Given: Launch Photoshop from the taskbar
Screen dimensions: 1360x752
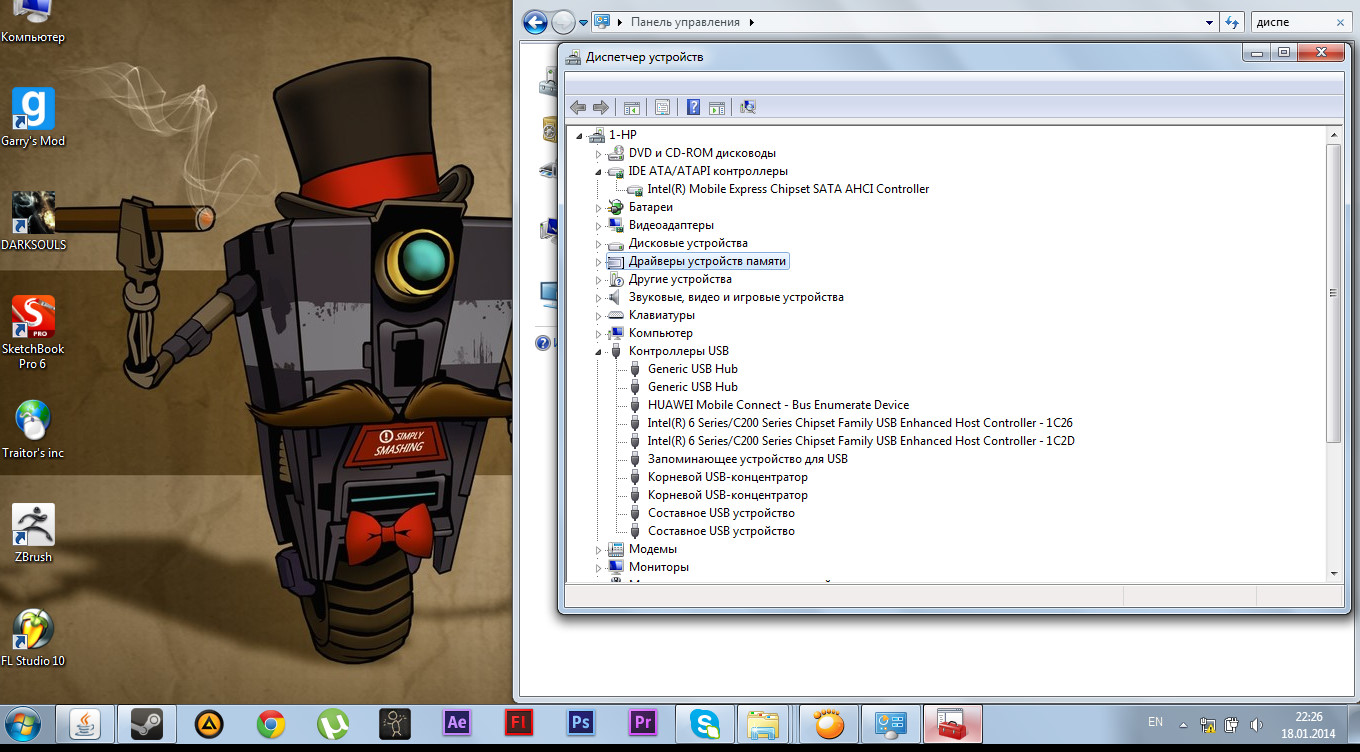Looking at the screenshot, I should tap(581, 723).
